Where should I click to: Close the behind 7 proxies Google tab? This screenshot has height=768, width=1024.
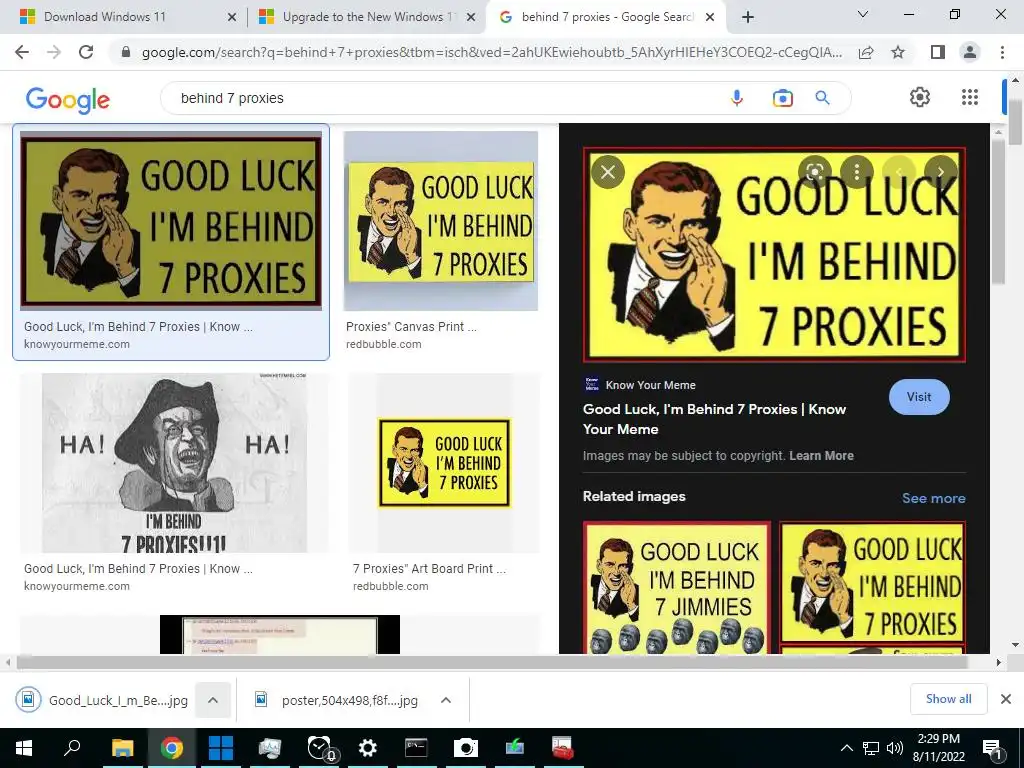coord(711,18)
